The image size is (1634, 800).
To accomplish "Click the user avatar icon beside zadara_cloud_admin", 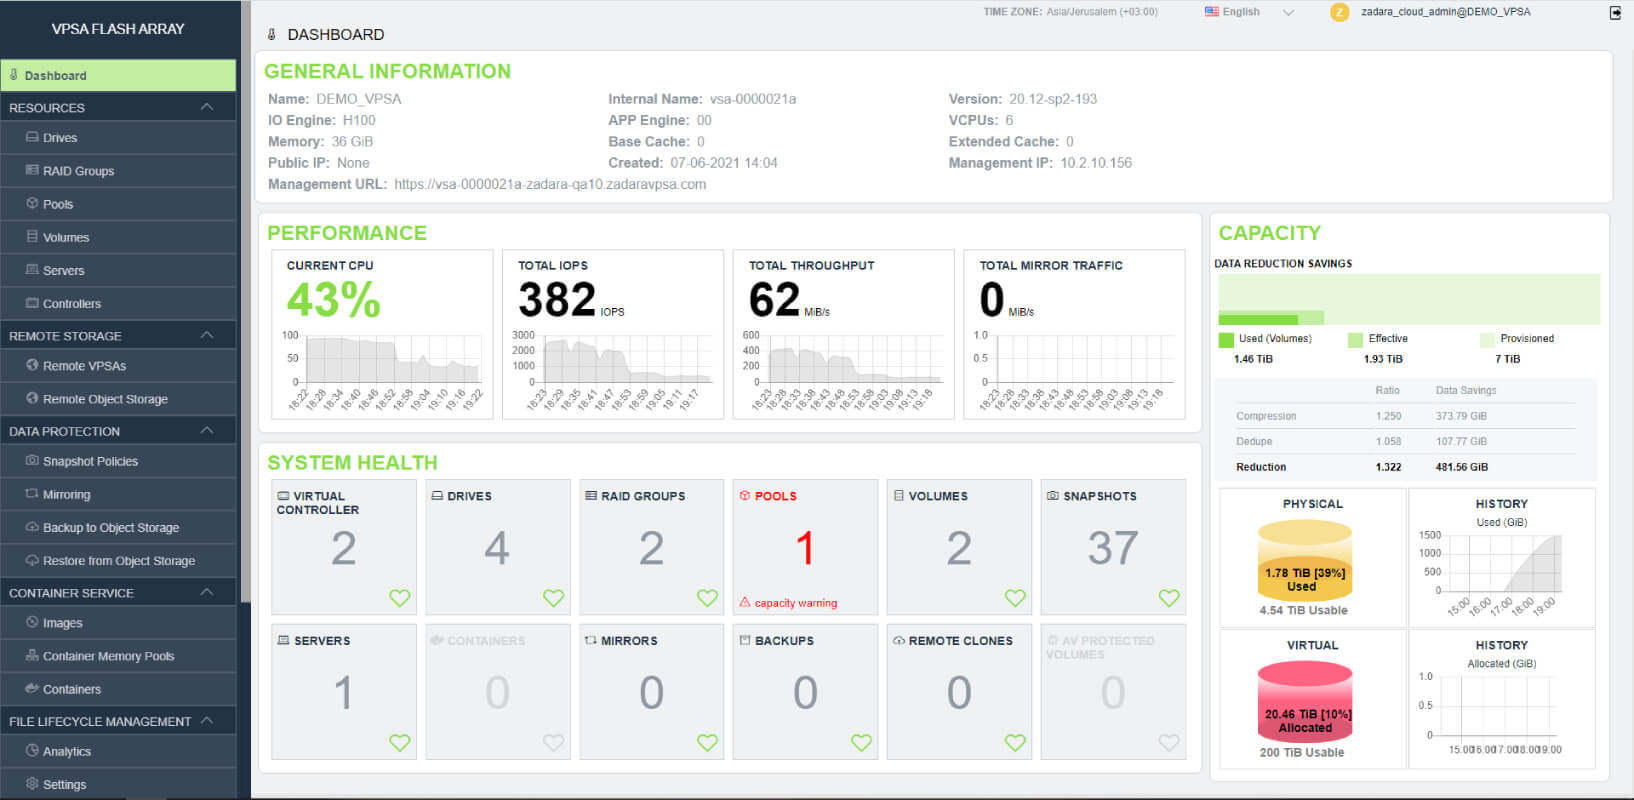I will [1339, 12].
